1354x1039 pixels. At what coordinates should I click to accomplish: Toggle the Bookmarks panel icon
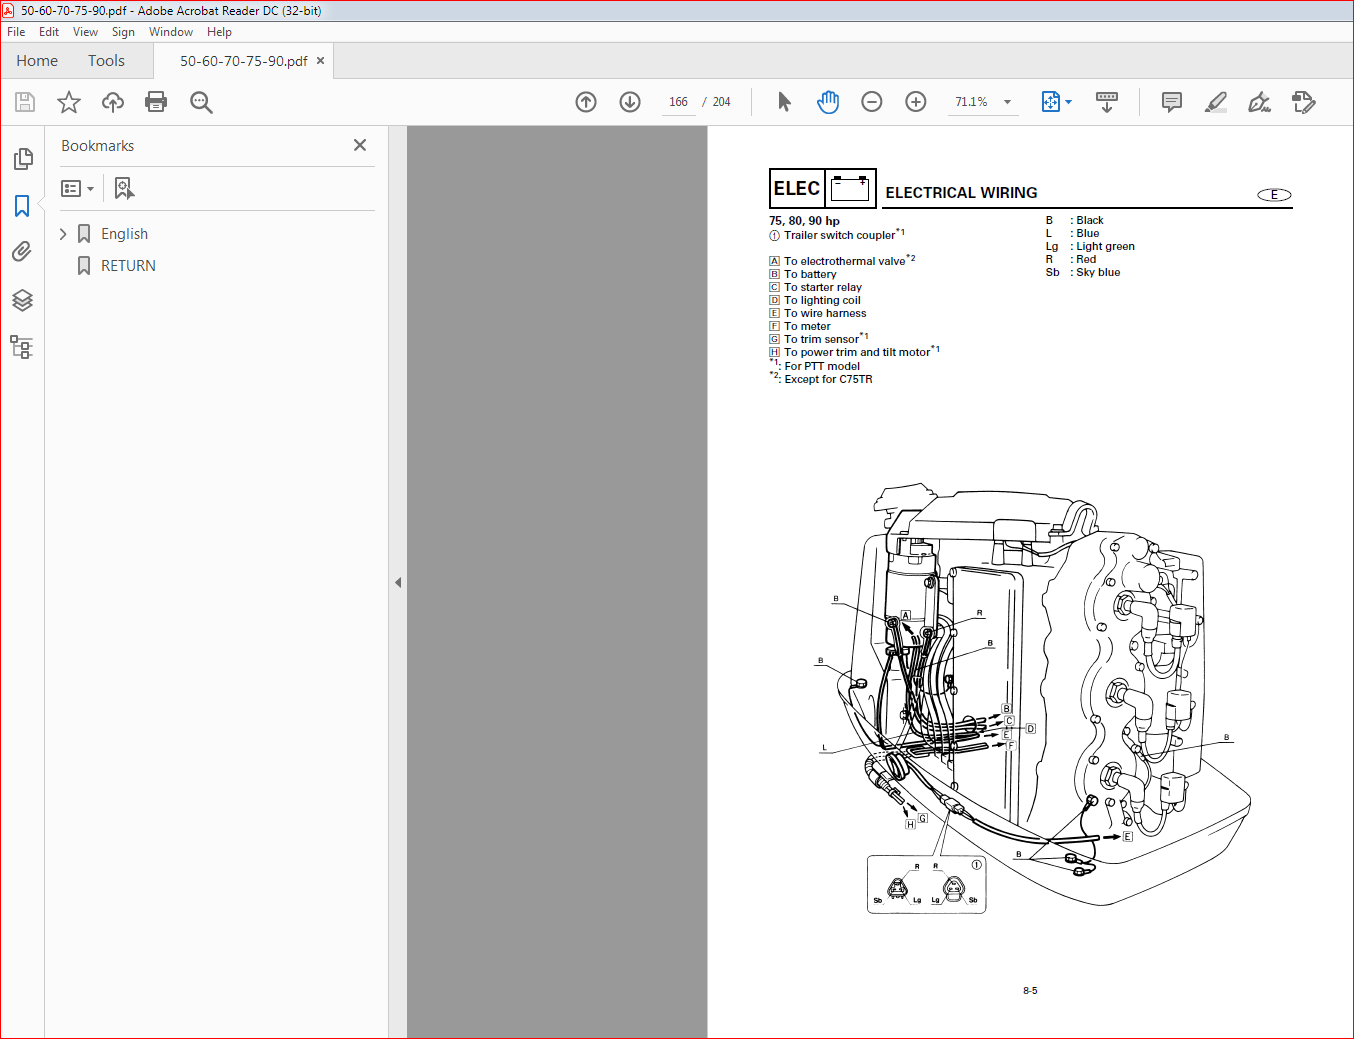tap(22, 206)
